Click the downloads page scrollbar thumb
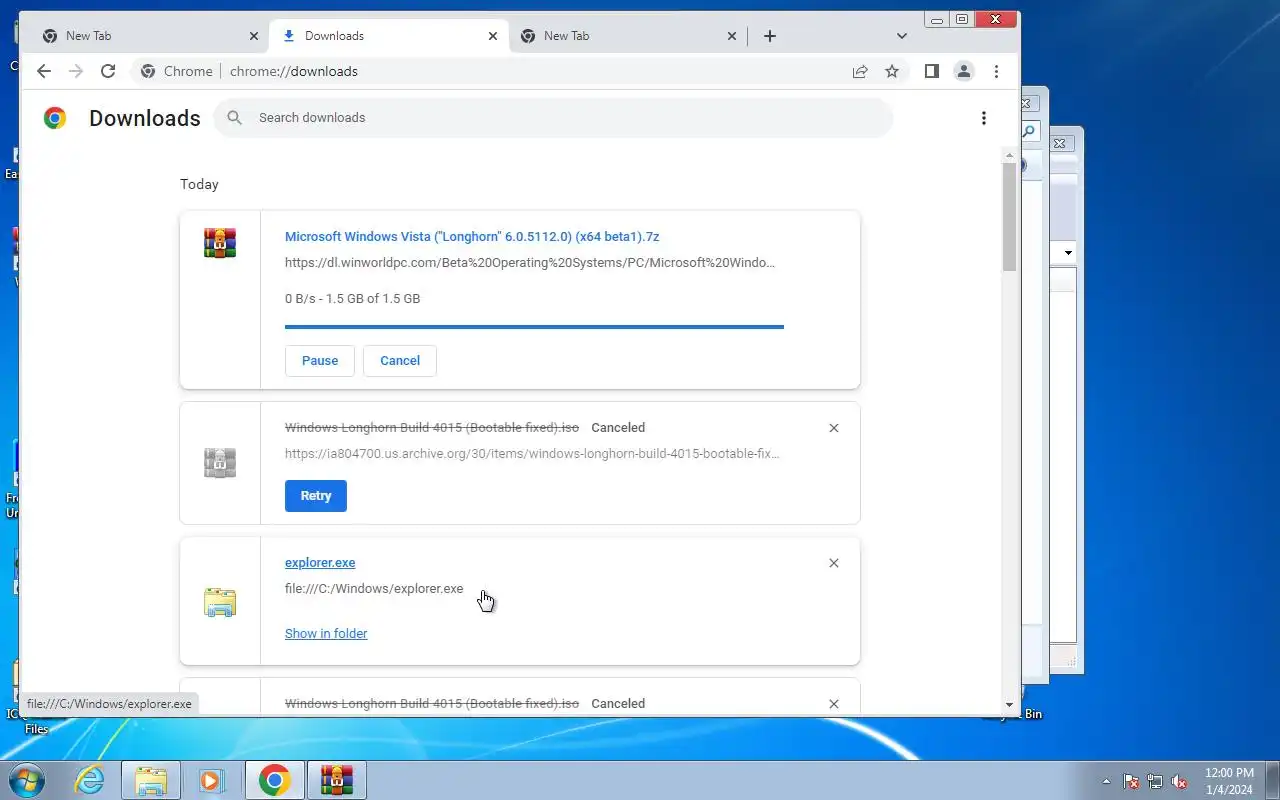The width and height of the screenshot is (1280, 800). tap(1009, 215)
